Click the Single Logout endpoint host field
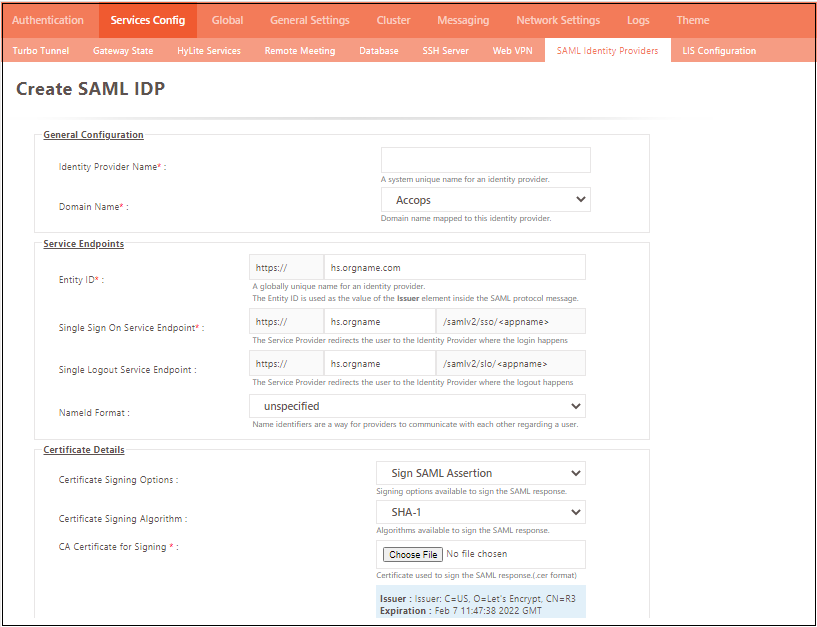Screen dimensions: 817x627 [x=379, y=364]
